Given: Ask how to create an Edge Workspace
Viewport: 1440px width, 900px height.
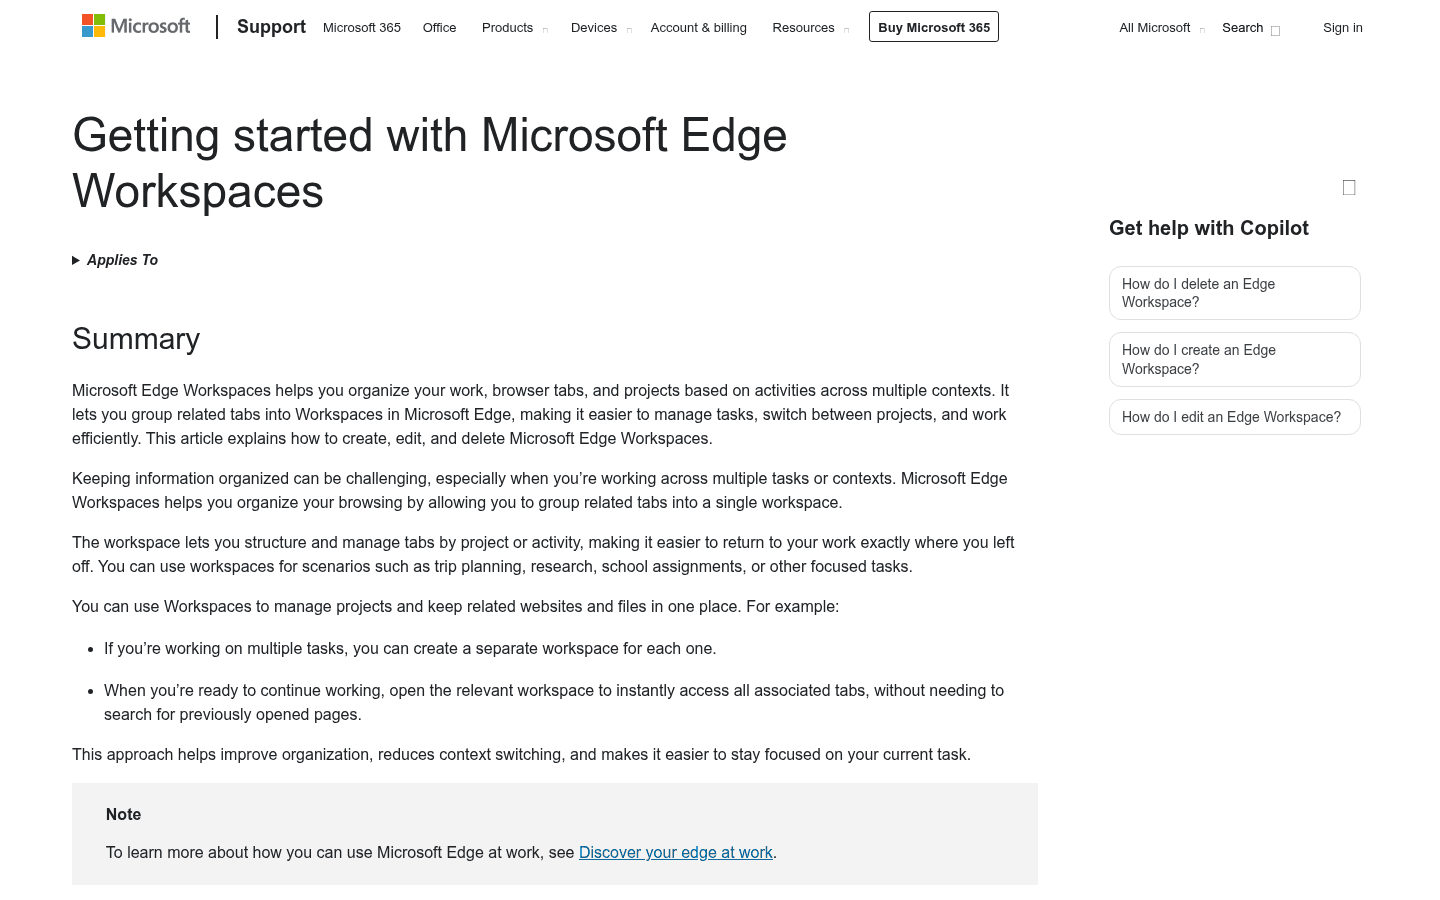Looking at the screenshot, I should (1235, 359).
